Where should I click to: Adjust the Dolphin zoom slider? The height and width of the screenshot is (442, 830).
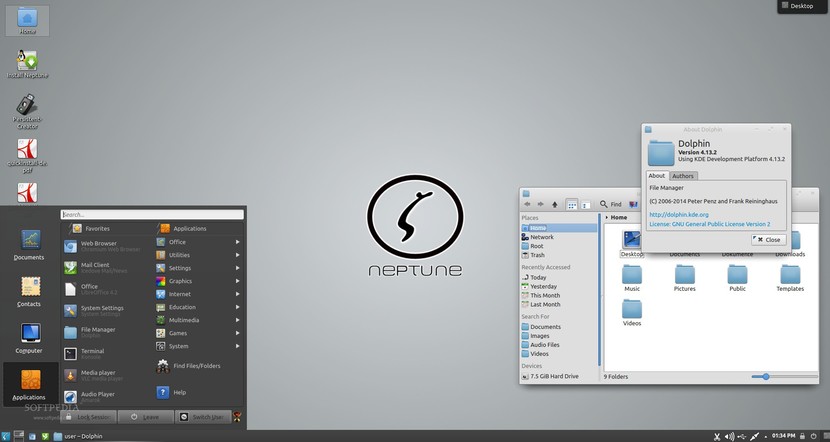pos(765,376)
